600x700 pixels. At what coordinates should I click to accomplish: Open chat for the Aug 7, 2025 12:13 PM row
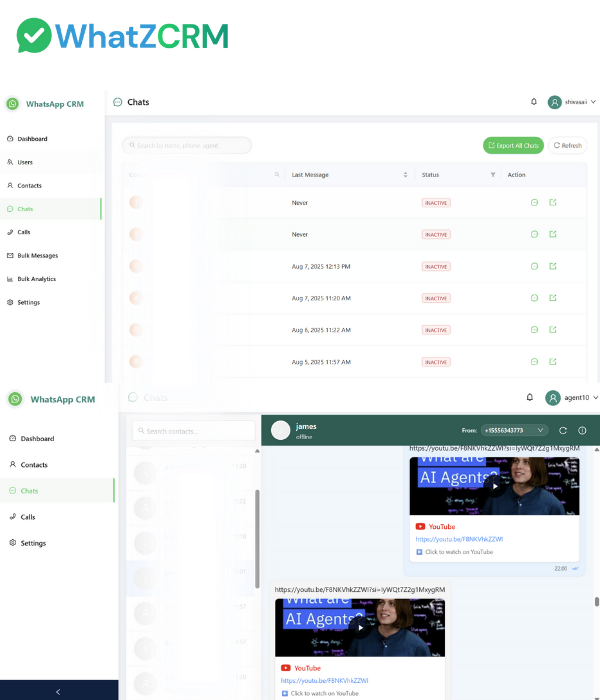point(534,266)
